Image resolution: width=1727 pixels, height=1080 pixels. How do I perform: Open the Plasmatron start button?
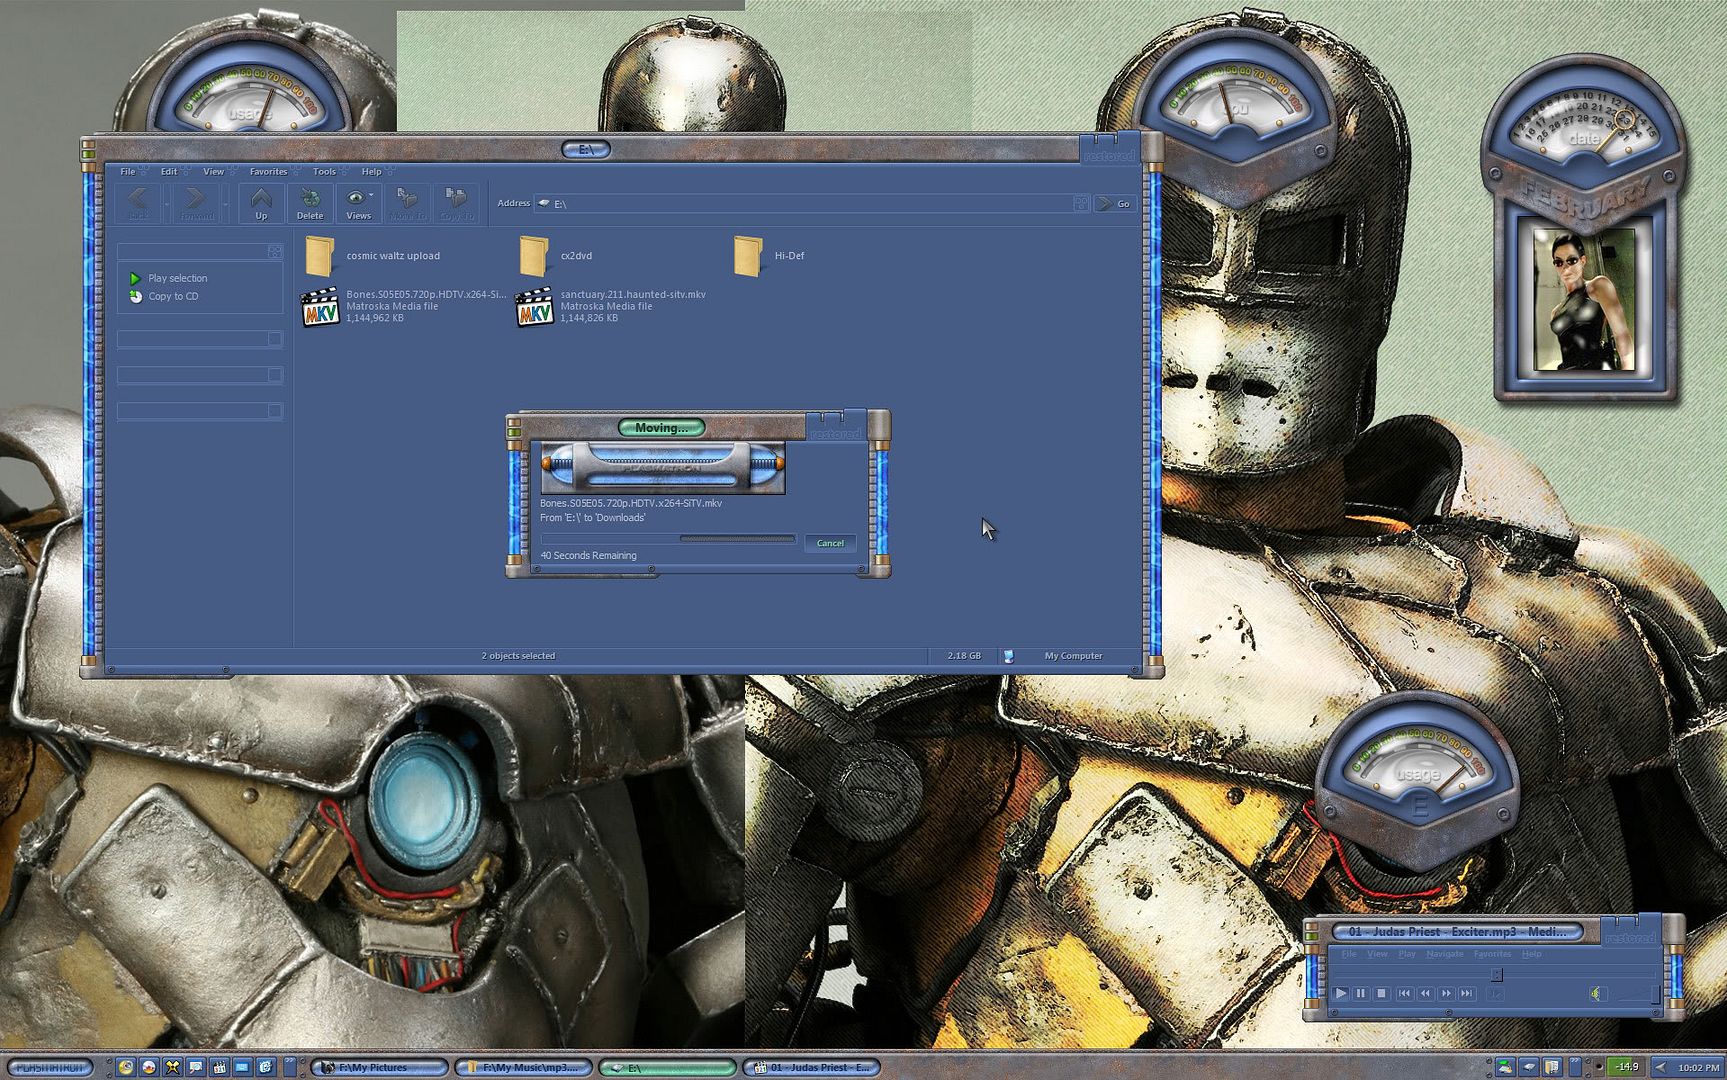[49, 1067]
